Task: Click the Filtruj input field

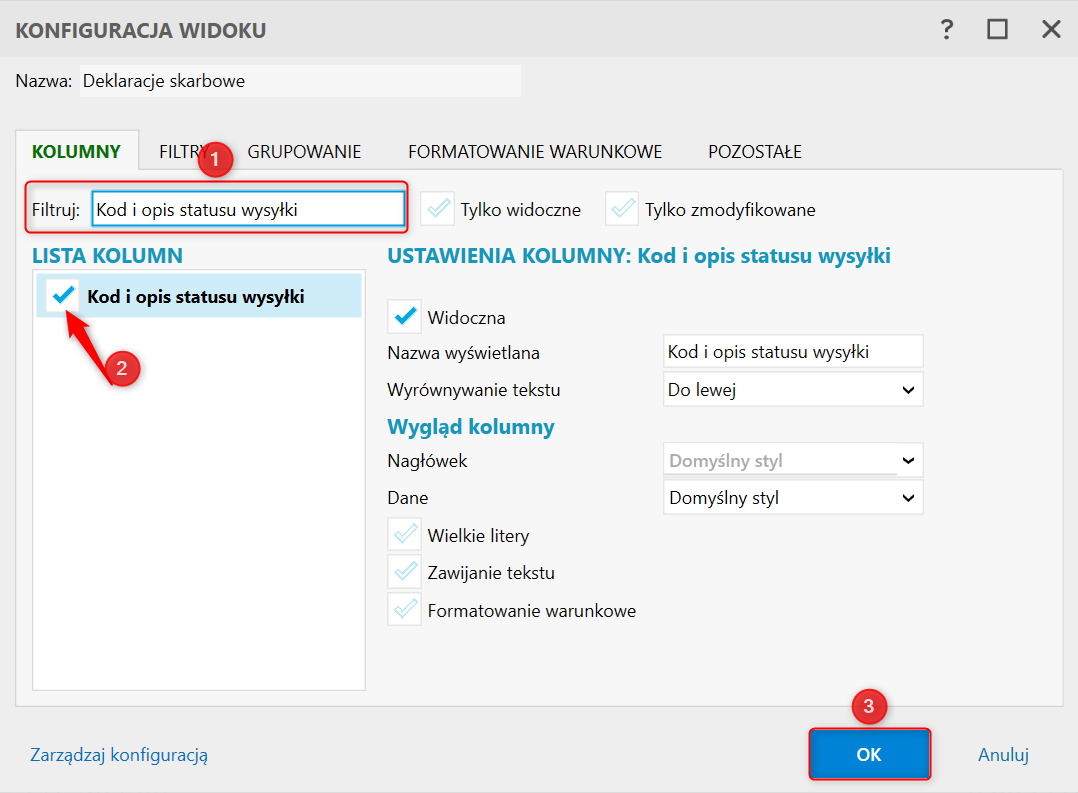Action: point(248,209)
